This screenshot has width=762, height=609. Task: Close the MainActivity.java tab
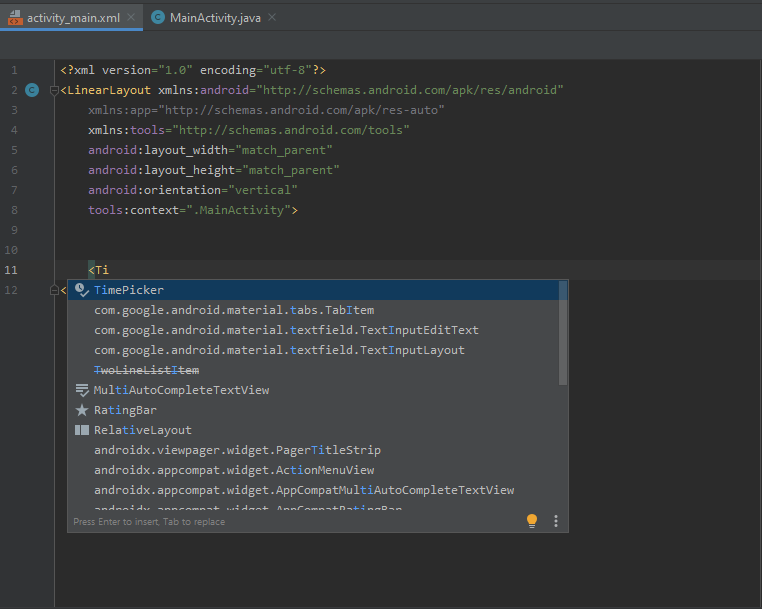(272, 17)
